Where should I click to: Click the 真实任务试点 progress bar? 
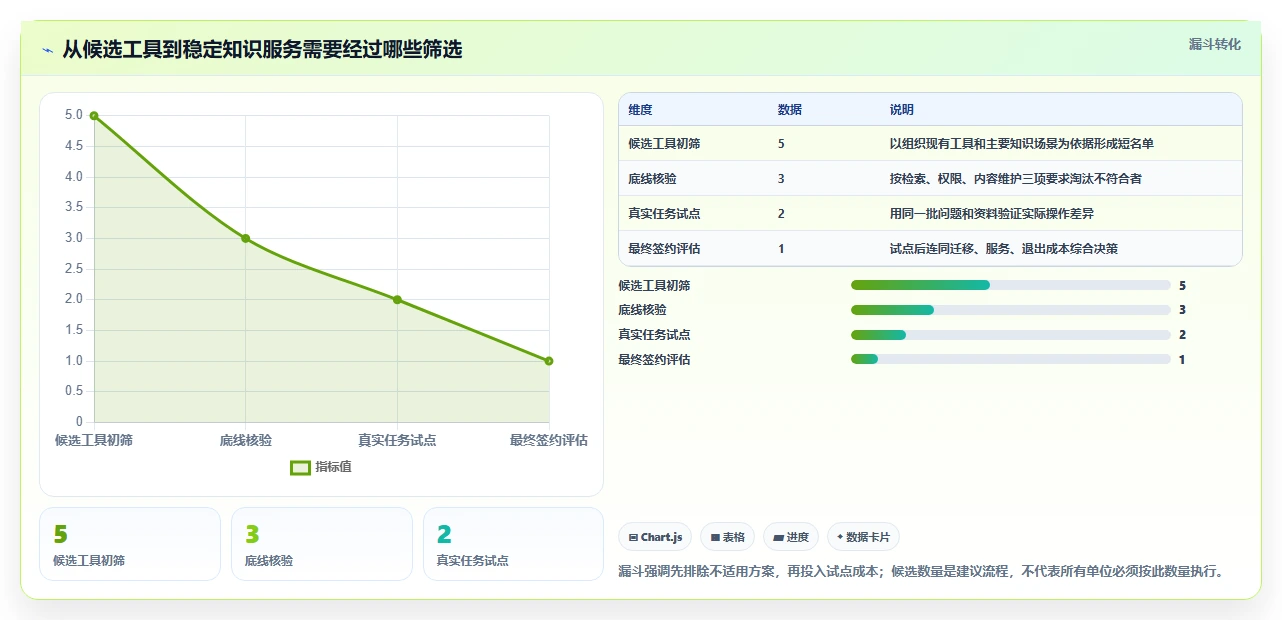pos(1010,335)
